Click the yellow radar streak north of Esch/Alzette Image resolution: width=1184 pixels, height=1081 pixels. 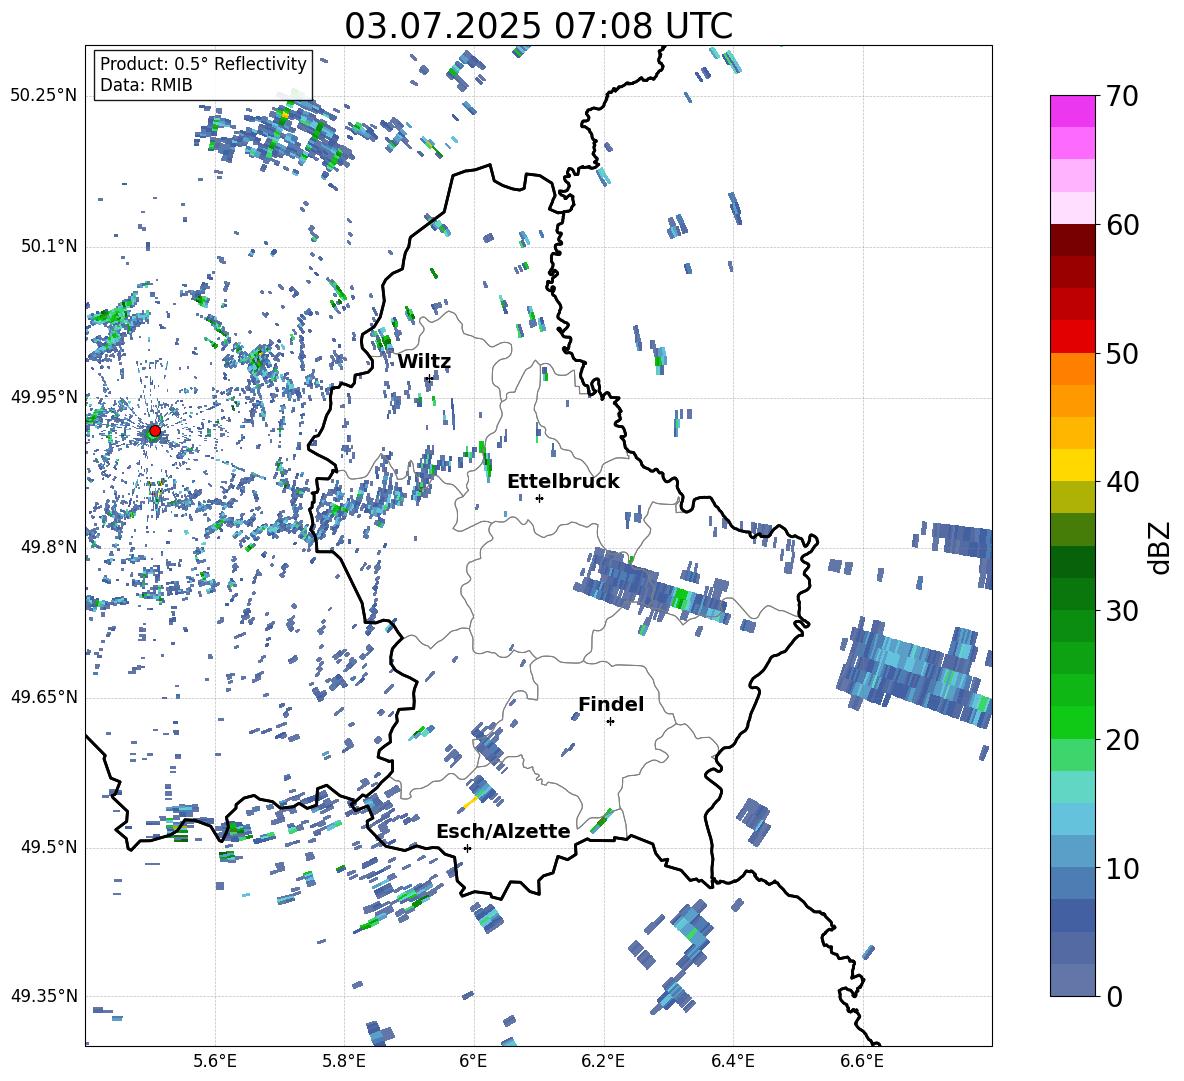pyautogui.click(x=470, y=802)
